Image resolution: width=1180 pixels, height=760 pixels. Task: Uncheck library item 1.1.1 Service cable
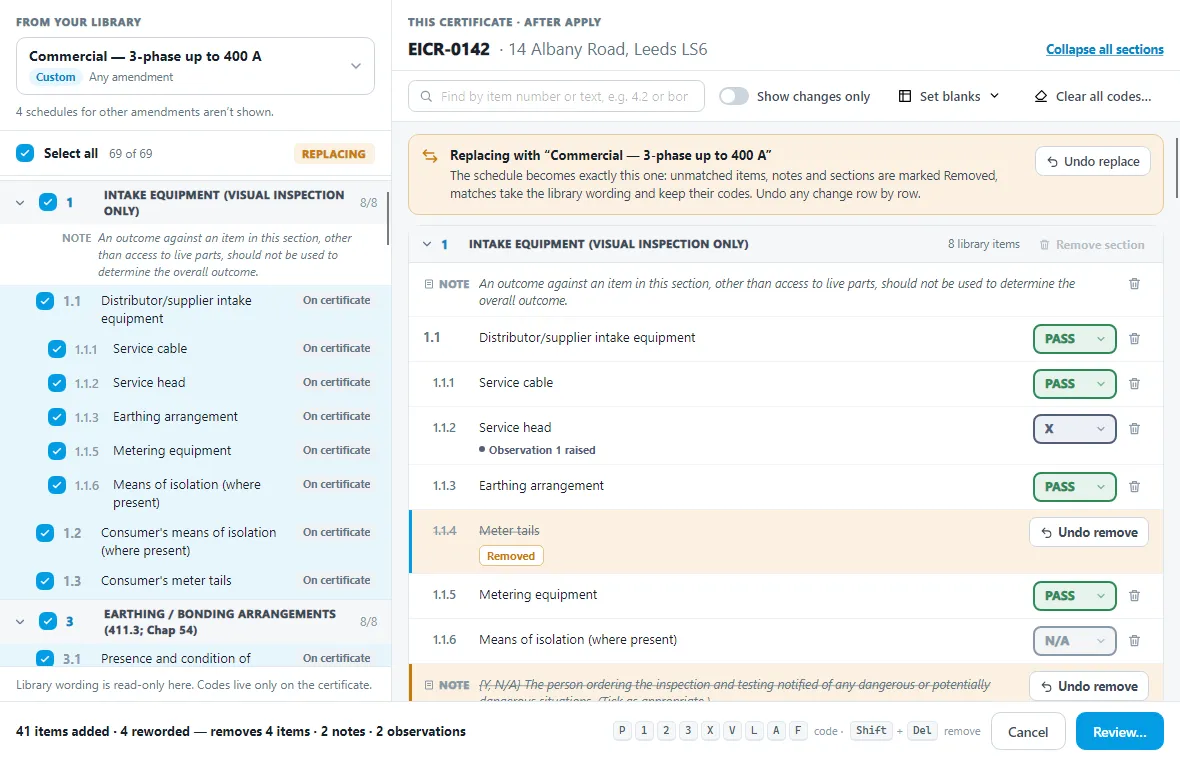point(56,349)
